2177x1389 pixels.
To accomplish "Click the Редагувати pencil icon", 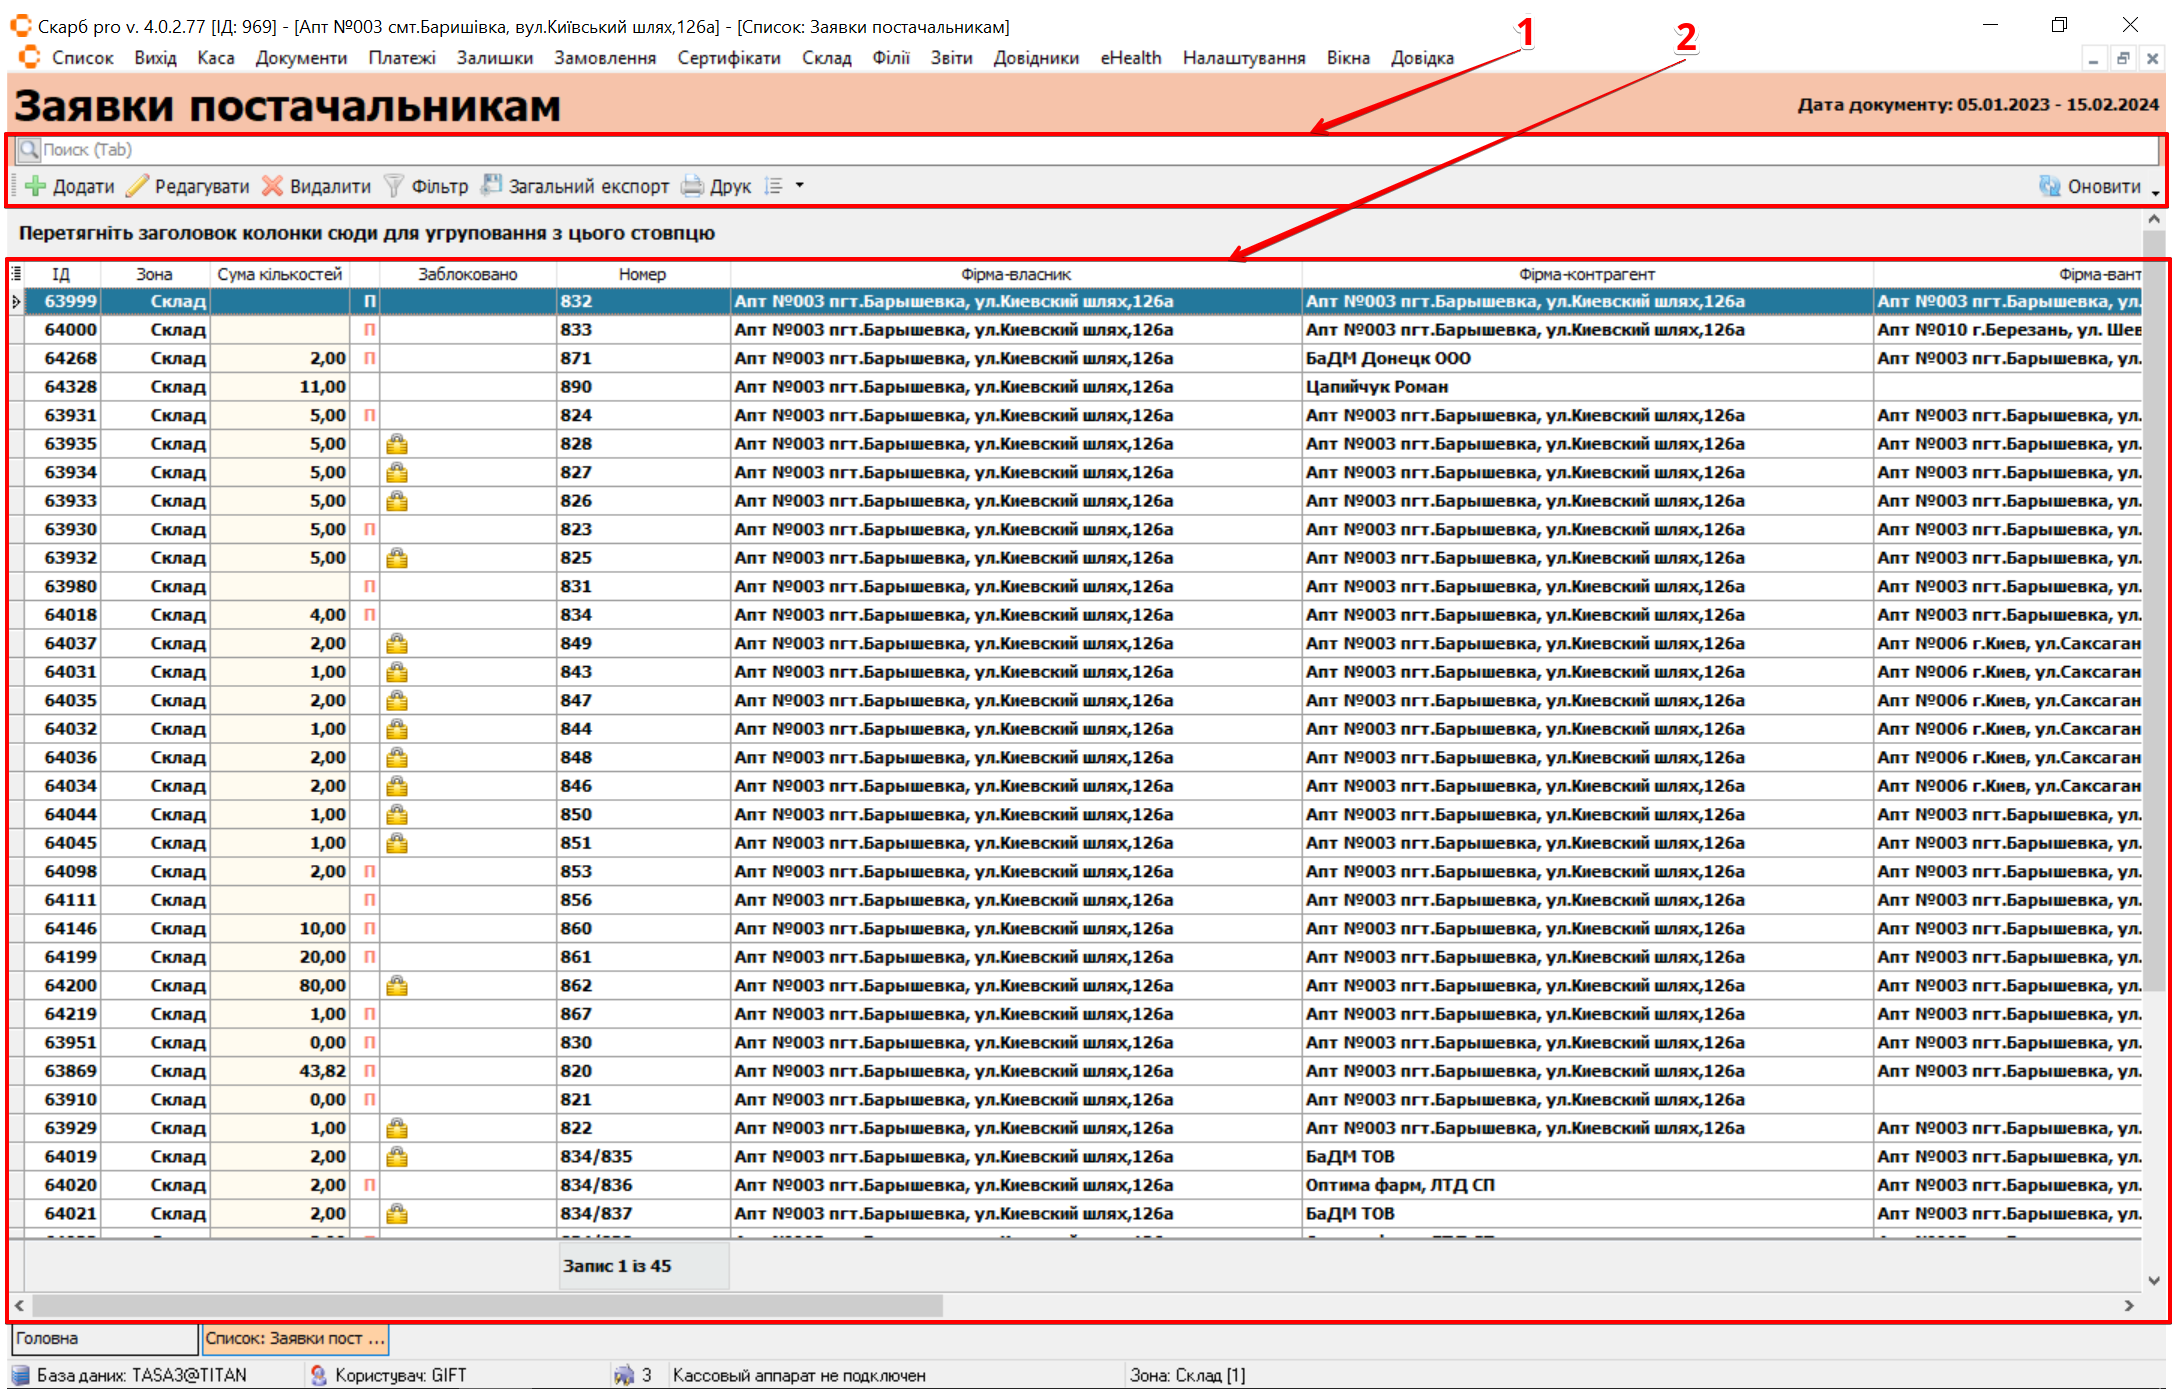I will point(137,186).
